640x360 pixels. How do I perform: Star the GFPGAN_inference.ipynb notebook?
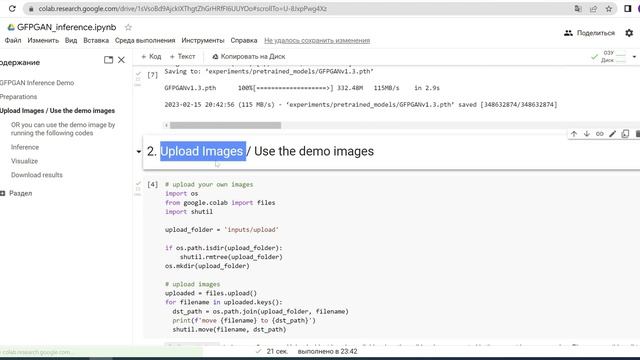128,27
